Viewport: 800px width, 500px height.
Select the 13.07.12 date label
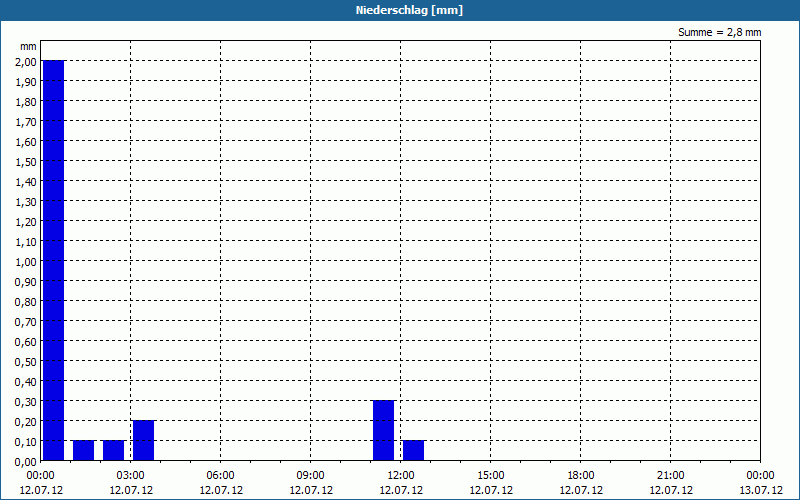761,490
